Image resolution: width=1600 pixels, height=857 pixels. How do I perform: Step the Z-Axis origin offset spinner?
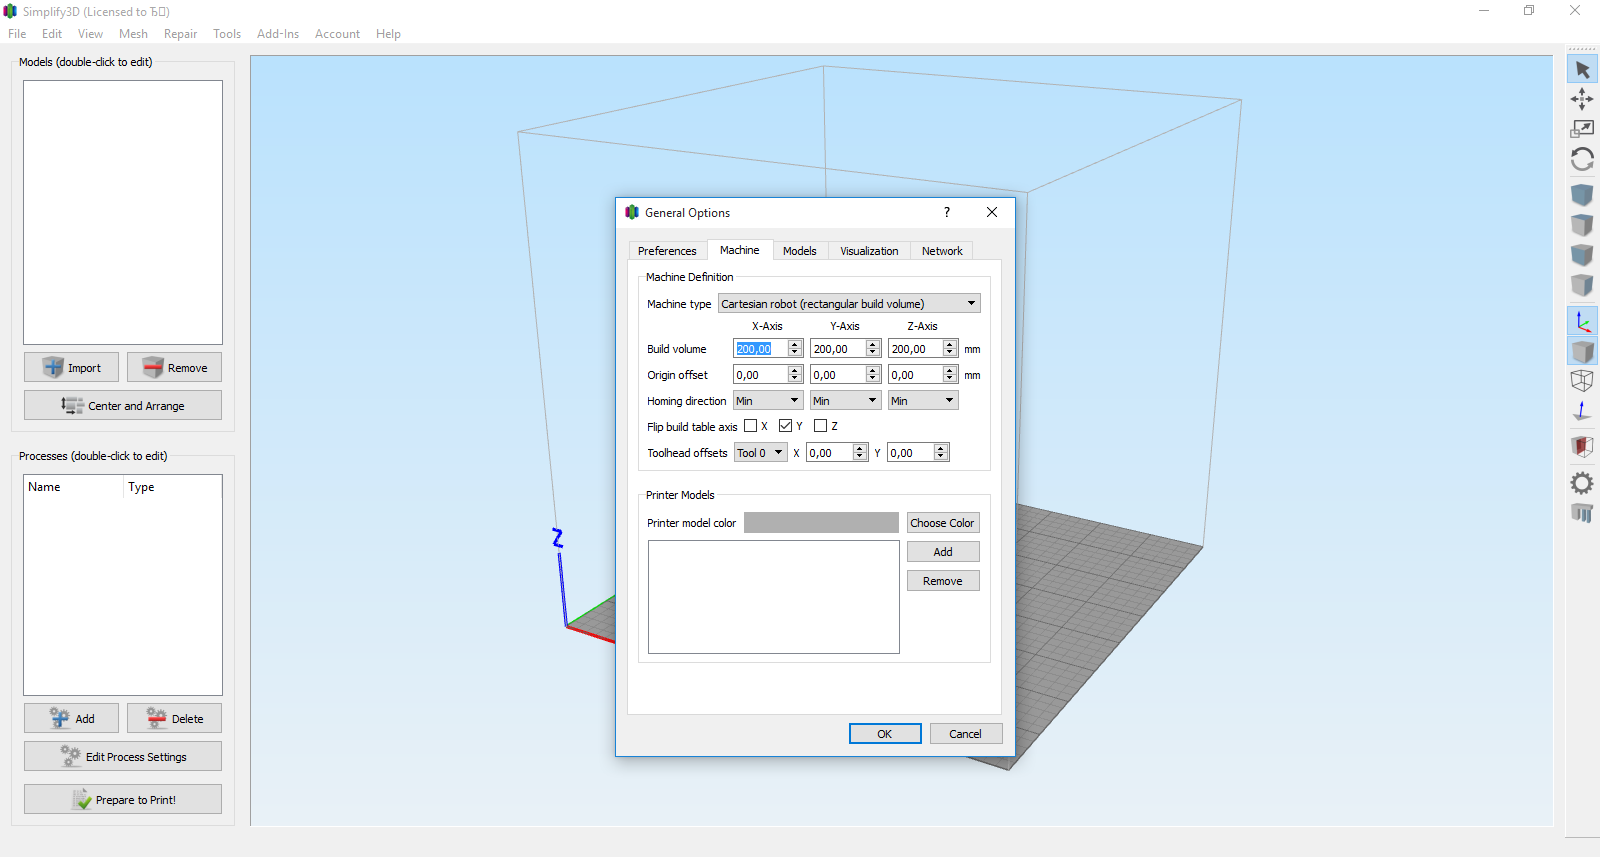tap(950, 374)
